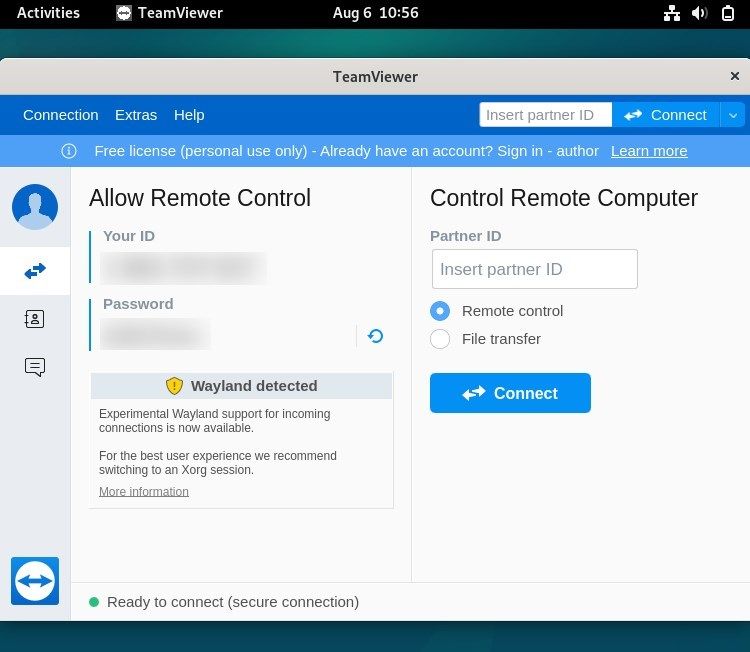Click the Partner ID field under Control Remote Computer
Viewport: 750px width, 652px height.
click(535, 269)
